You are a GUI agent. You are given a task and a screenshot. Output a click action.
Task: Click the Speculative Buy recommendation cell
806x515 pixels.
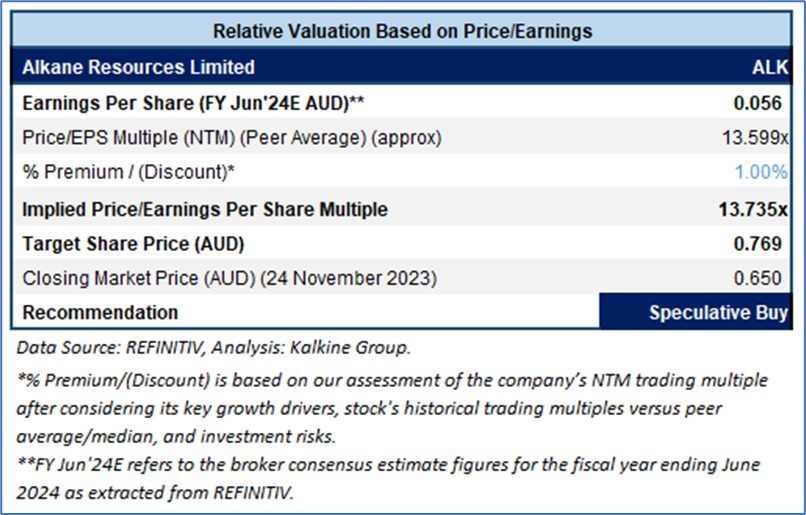(x=717, y=312)
